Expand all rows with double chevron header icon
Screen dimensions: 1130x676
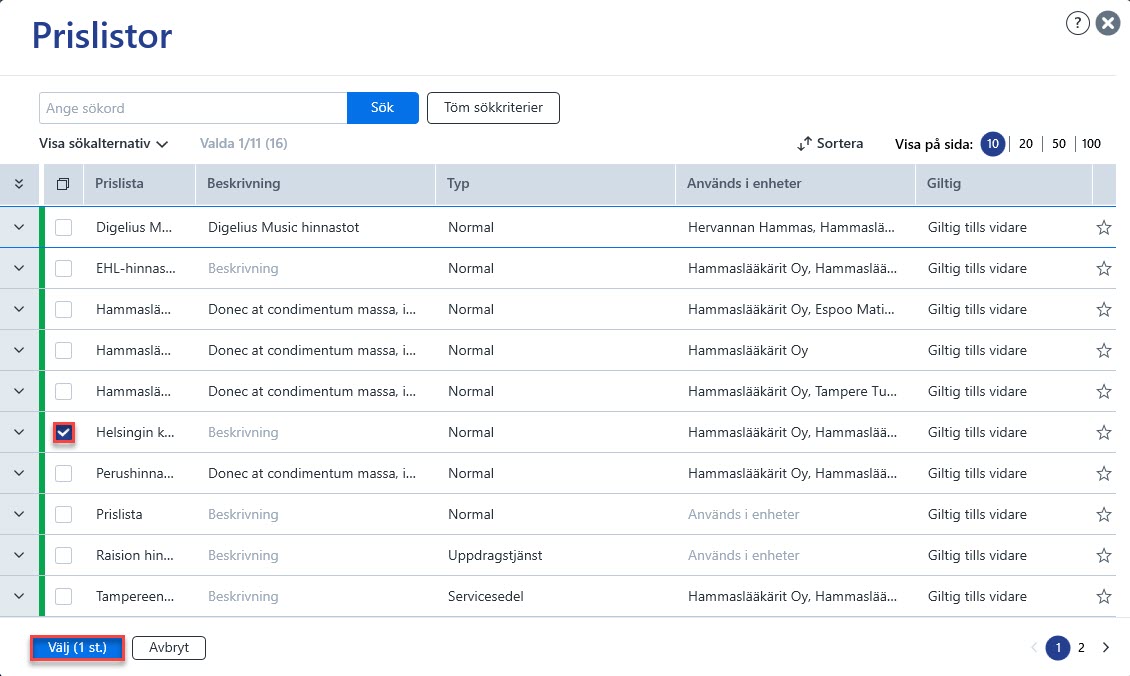[x=19, y=184]
